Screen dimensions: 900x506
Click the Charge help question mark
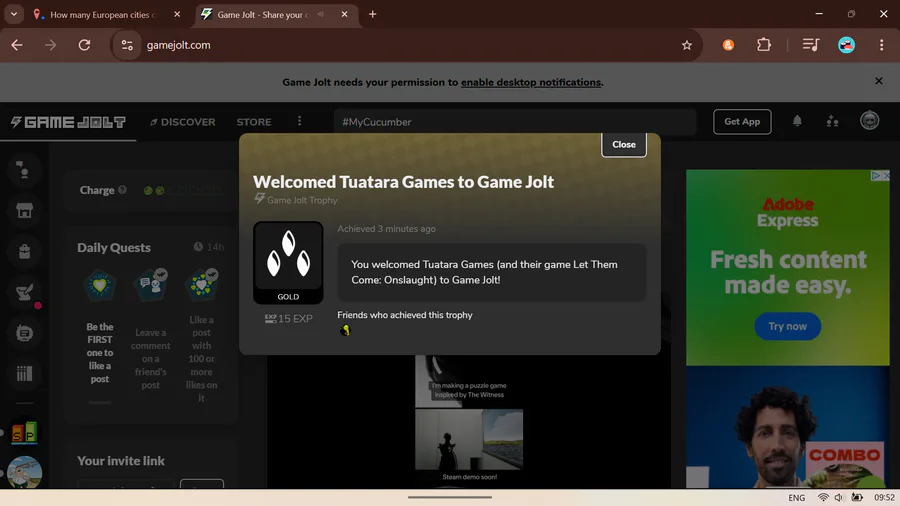click(122, 190)
